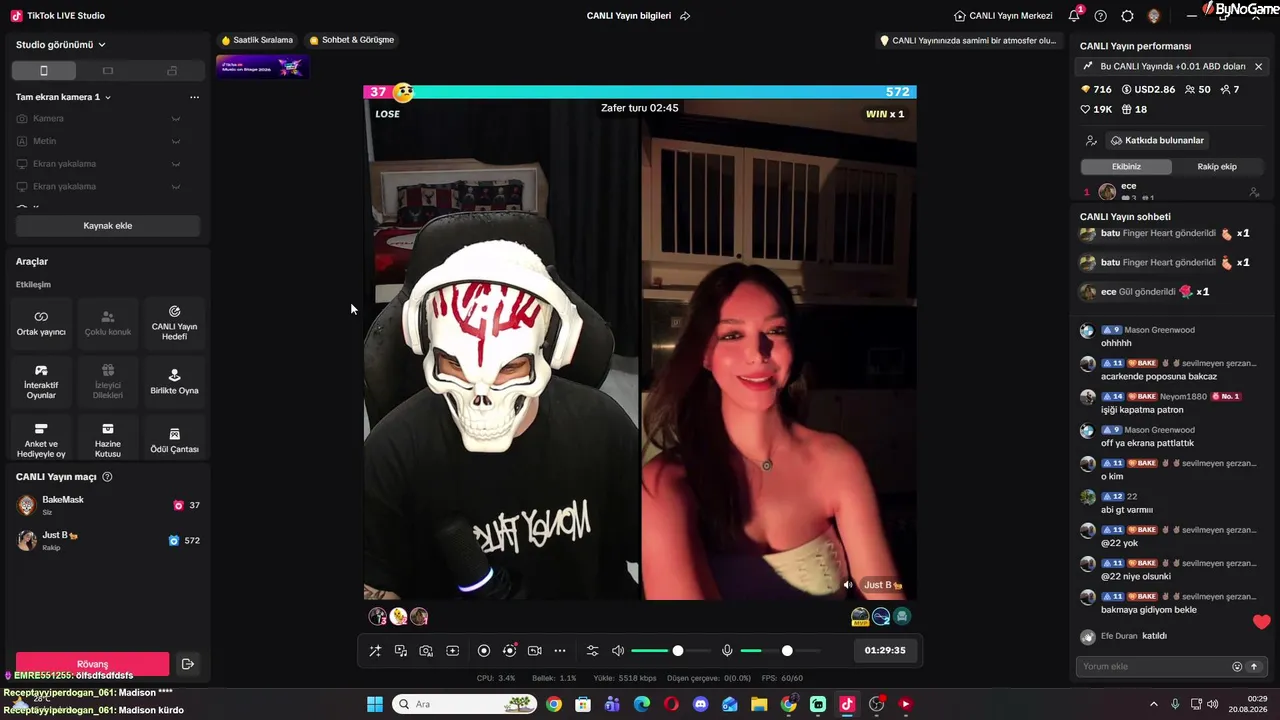Open the Anket ve Hediyeyle oy tool

[x=41, y=440]
